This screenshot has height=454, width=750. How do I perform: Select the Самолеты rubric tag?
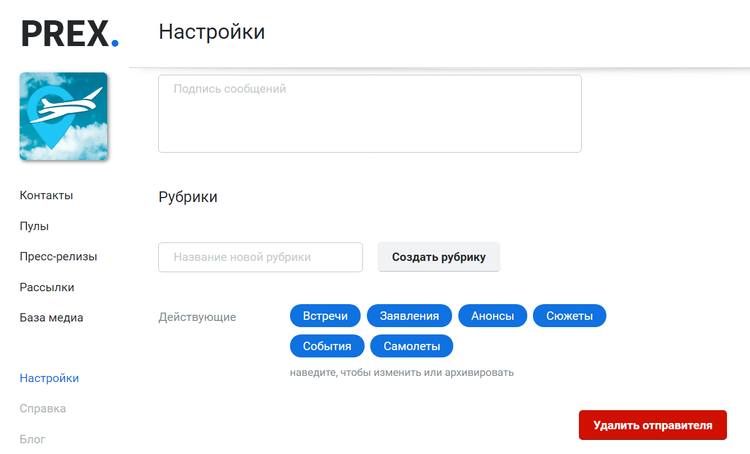[x=412, y=346]
